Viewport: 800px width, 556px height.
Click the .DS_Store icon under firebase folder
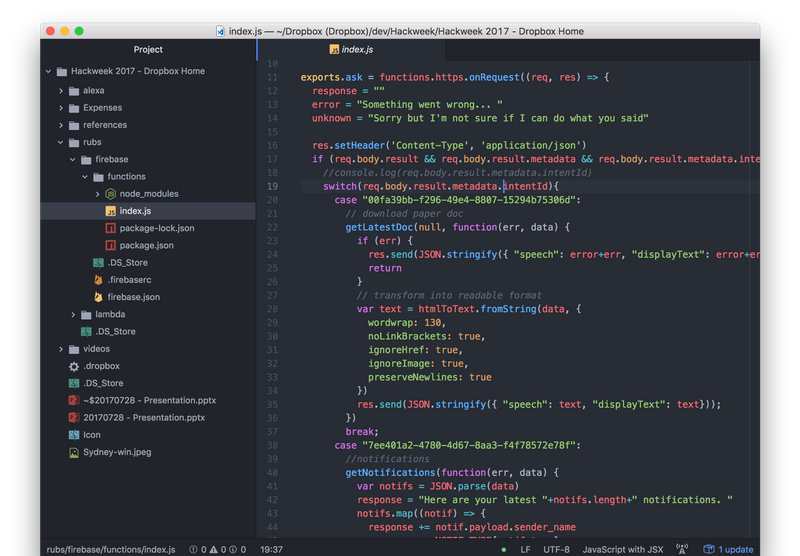[98, 263]
